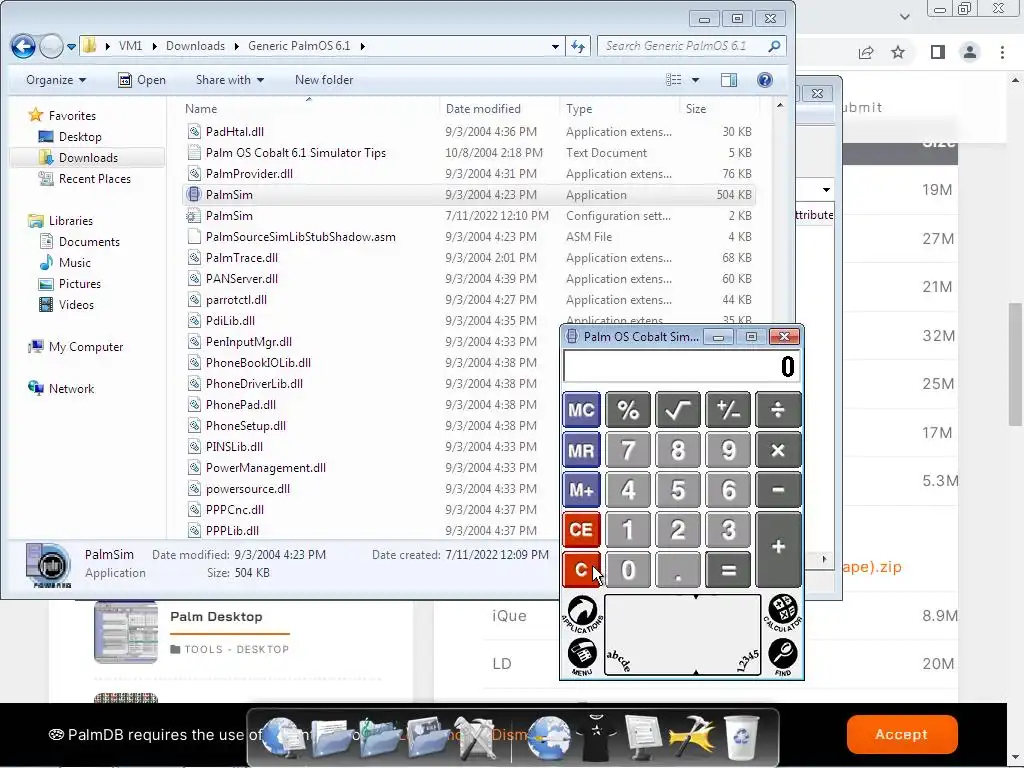The image size is (1024, 768).
Task: Open the Share with menu
Action: (230, 80)
